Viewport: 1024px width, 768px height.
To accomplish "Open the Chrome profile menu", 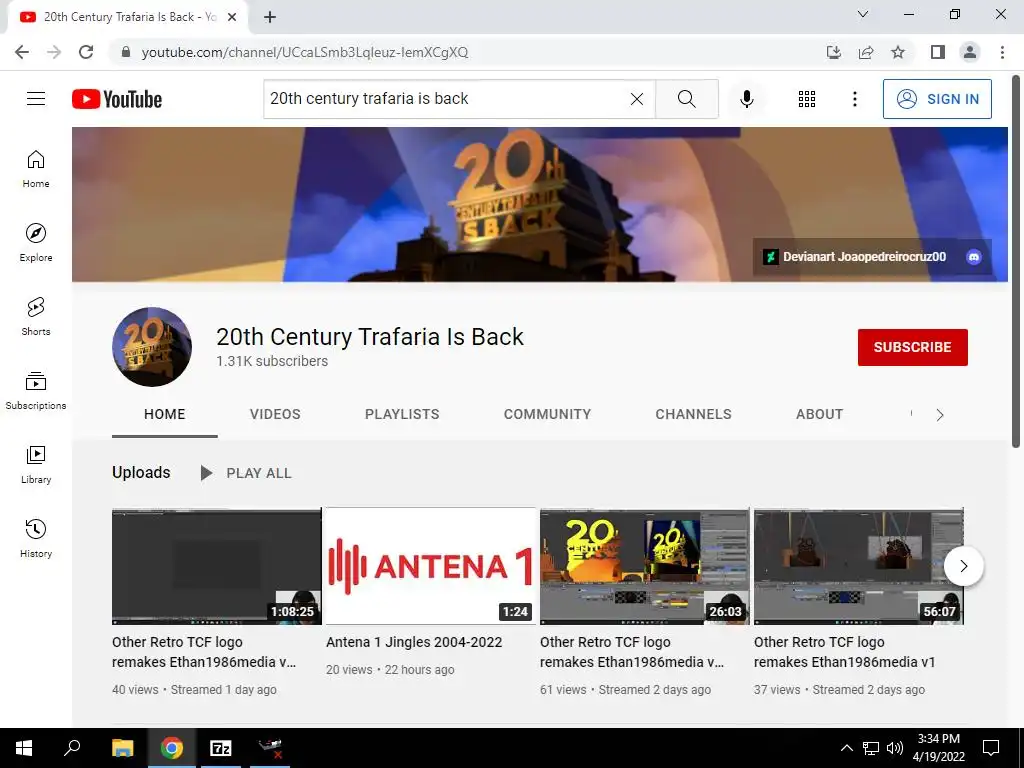I will click(x=970, y=52).
